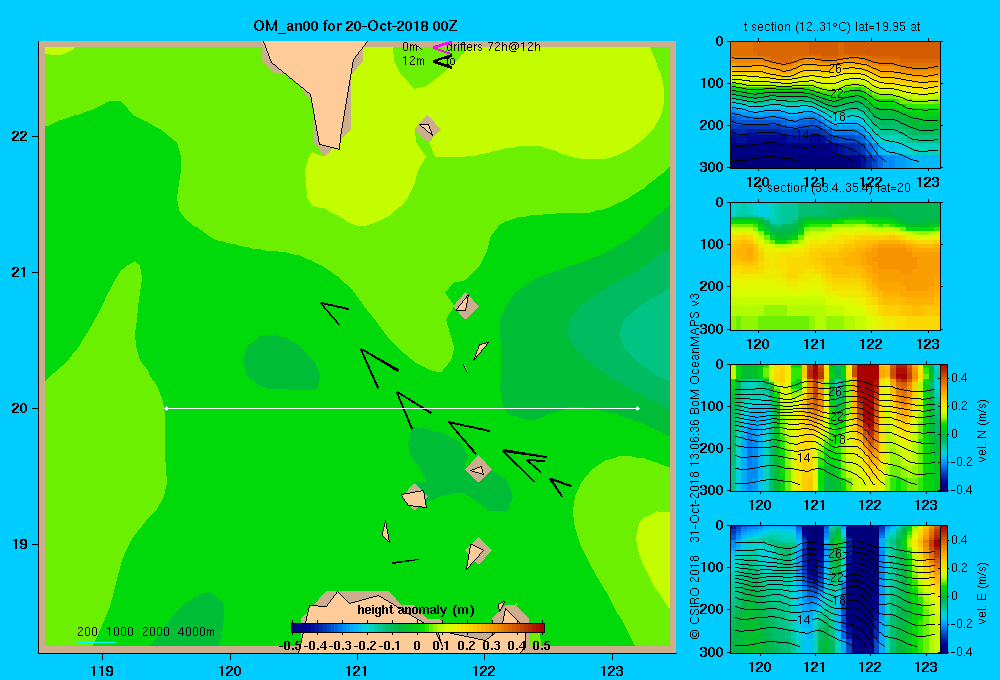Screen dimensions: 1000x680
Task: Click the latitude 22 tick label on main map
Action: pos(20,136)
